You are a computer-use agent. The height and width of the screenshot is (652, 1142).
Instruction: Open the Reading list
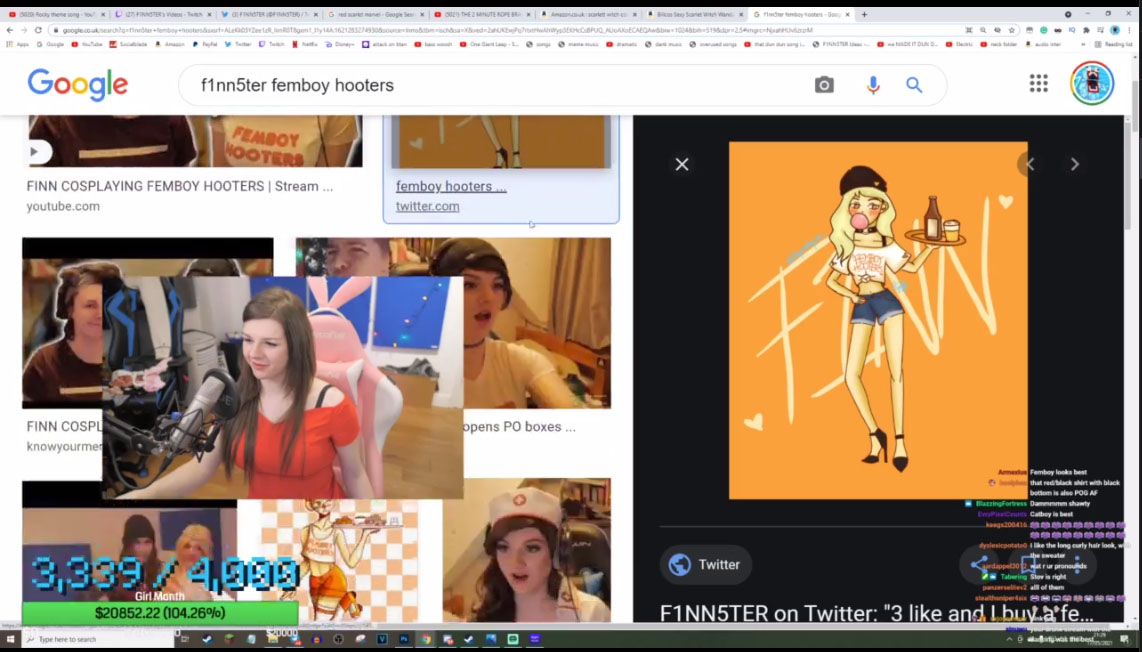coord(1114,44)
